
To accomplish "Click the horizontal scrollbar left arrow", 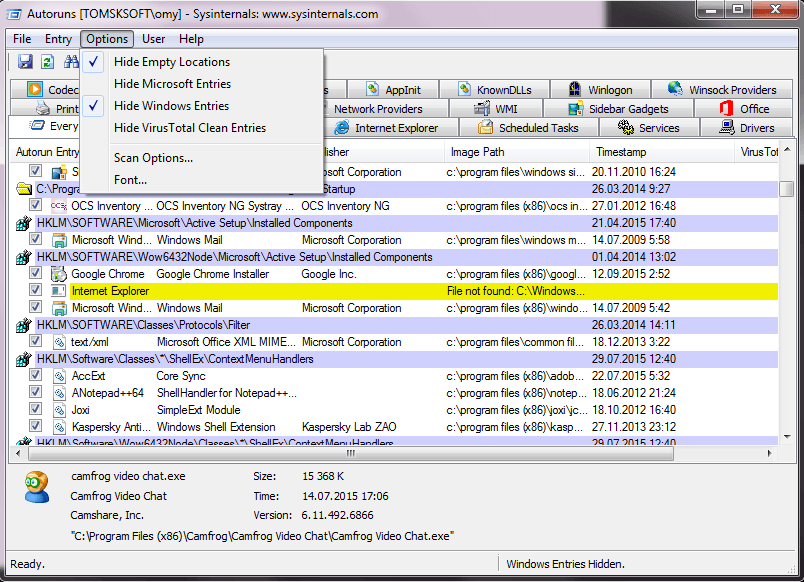I will pos(18,453).
